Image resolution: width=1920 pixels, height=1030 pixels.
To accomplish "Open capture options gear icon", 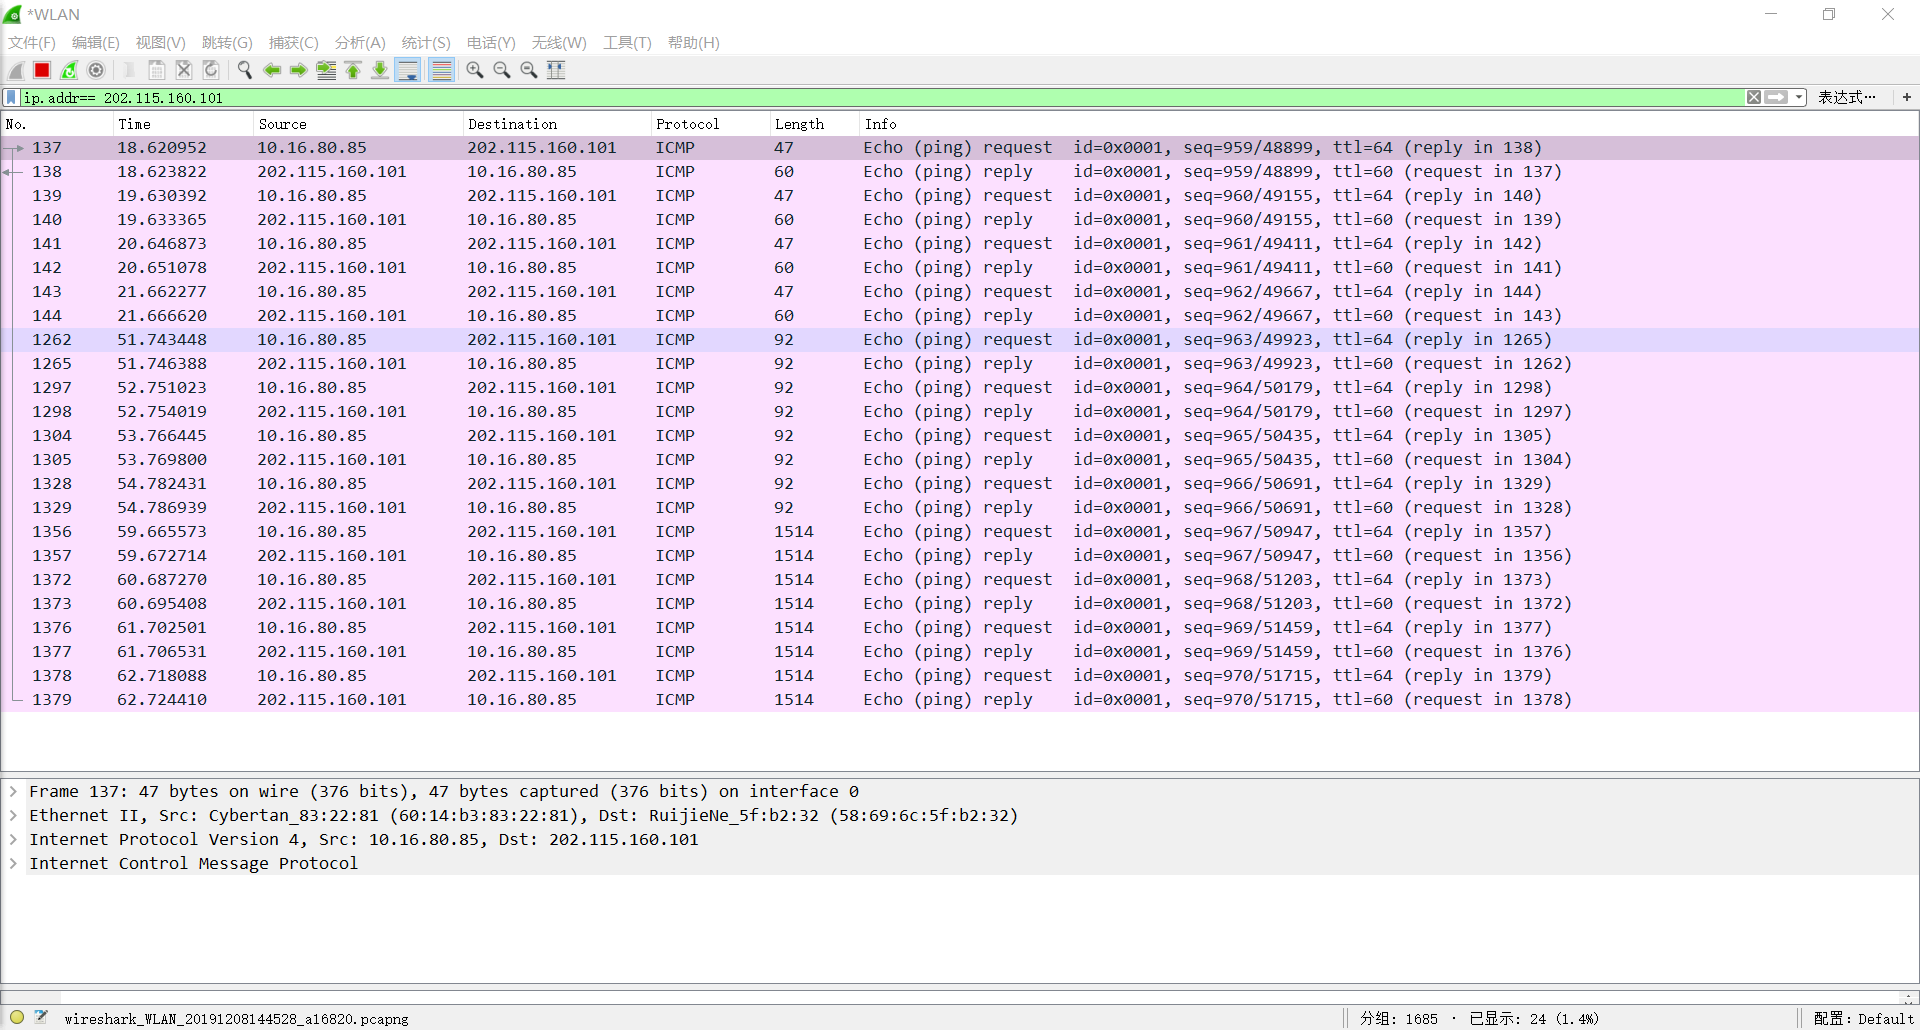I will point(96,70).
